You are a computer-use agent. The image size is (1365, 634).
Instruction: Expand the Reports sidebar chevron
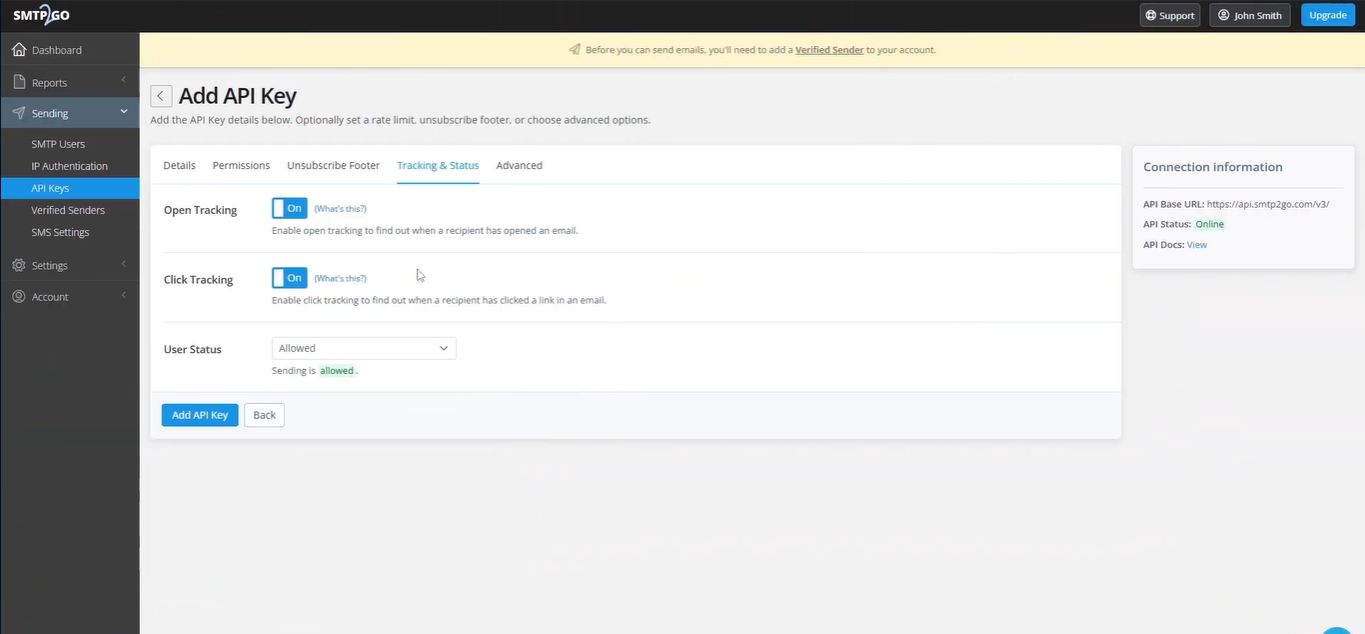tap(124, 81)
